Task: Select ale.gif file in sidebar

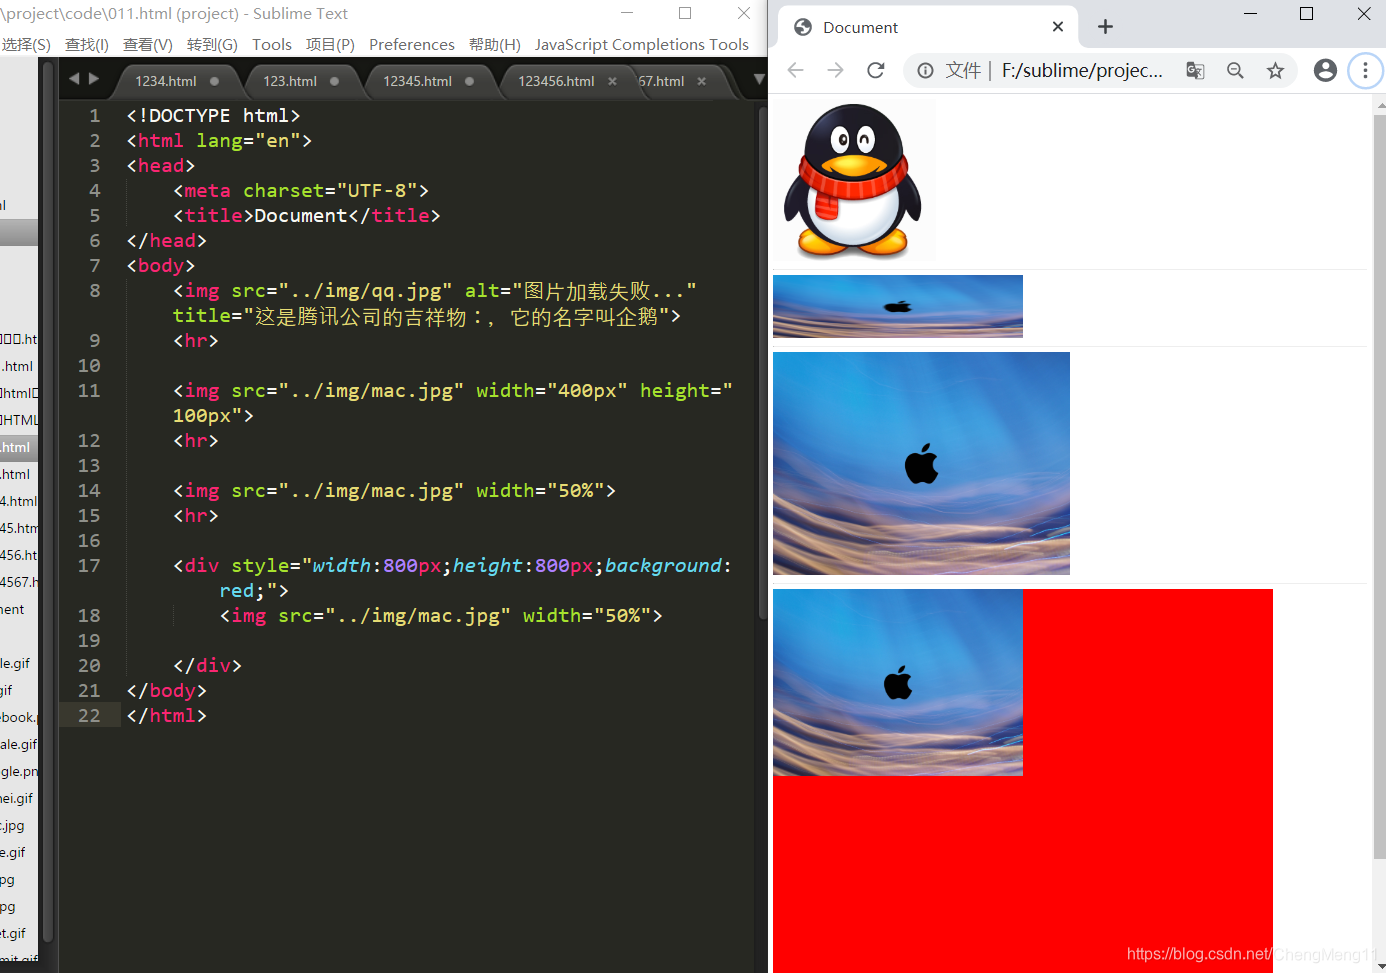Action: click(x=19, y=744)
